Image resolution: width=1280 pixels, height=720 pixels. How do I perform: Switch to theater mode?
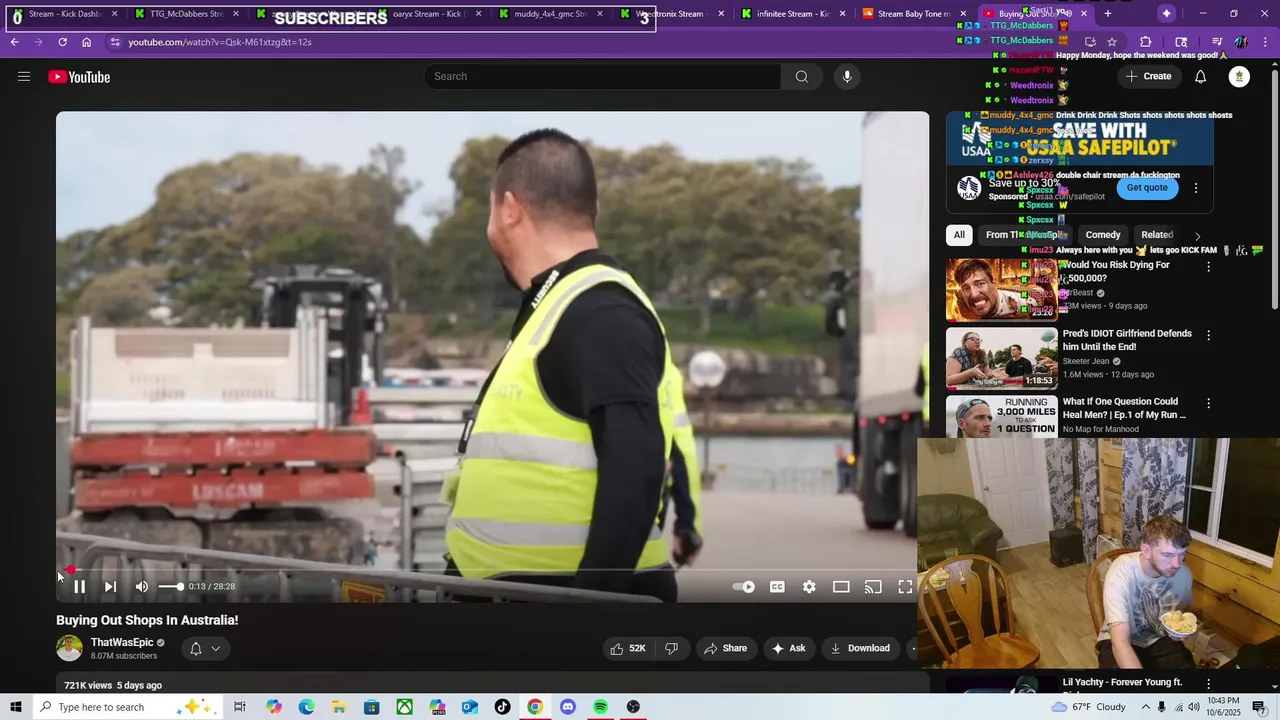pos(841,587)
